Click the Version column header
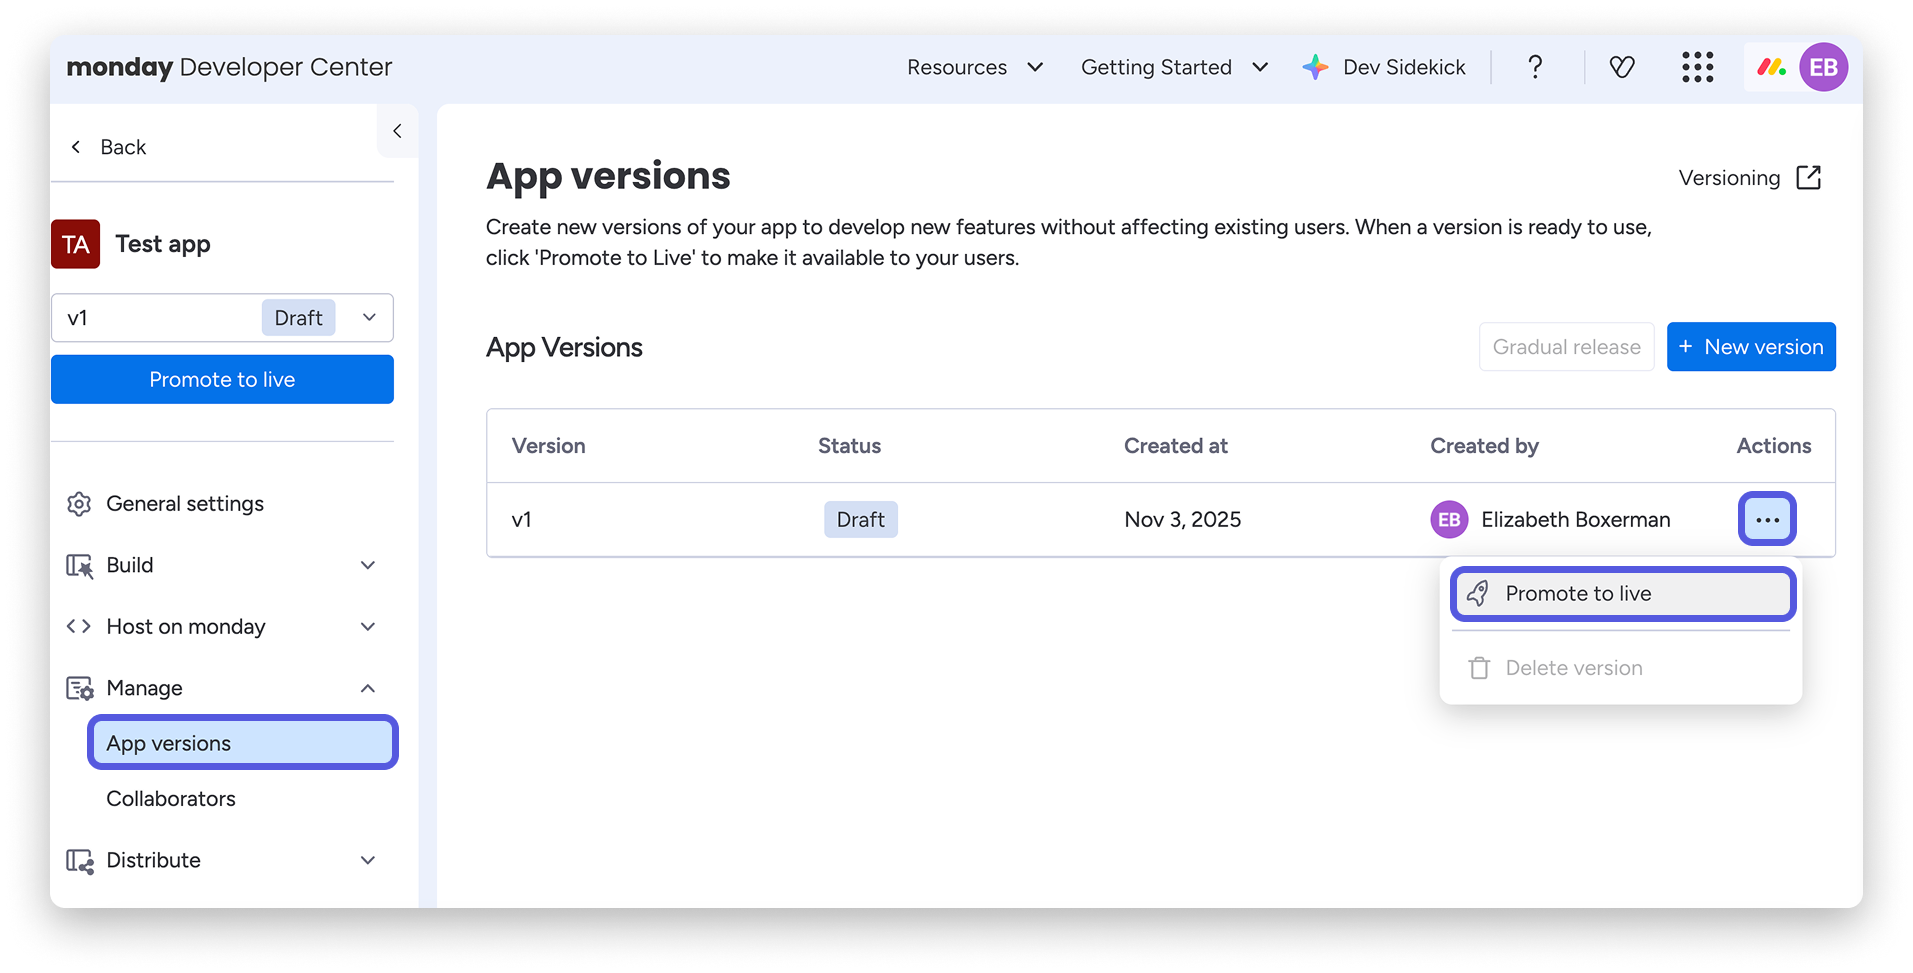Image resolution: width=1913 pixels, height=973 pixels. [x=548, y=446]
